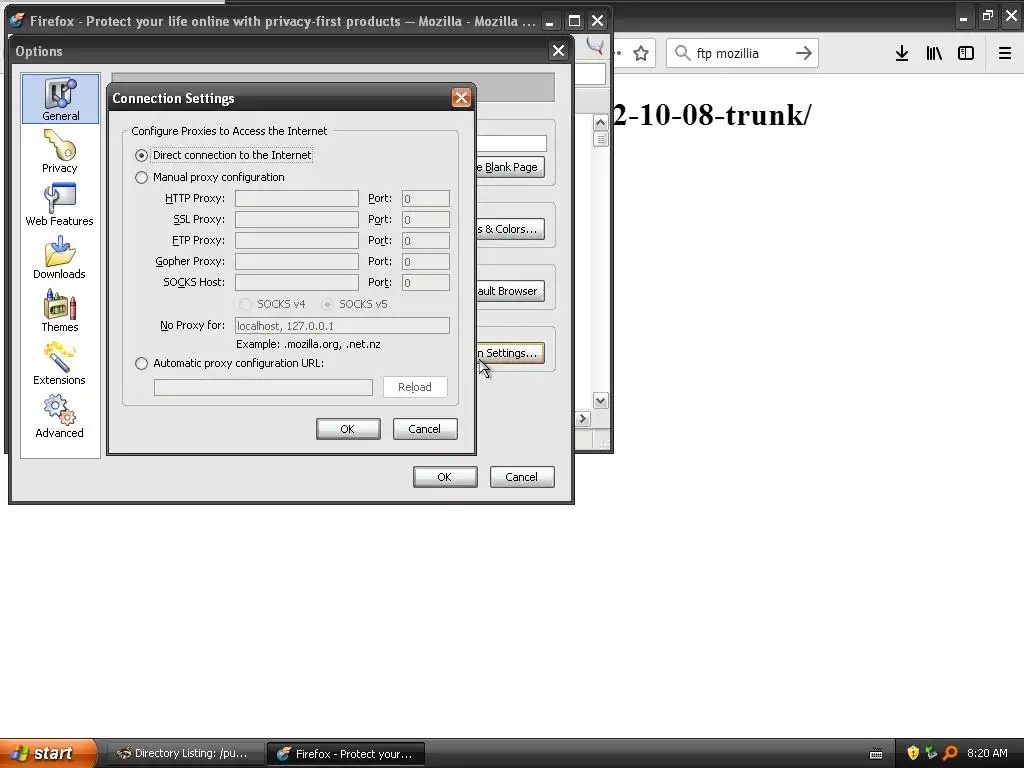Click the No Proxy for field
This screenshot has width=1024, height=768.
(342, 325)
